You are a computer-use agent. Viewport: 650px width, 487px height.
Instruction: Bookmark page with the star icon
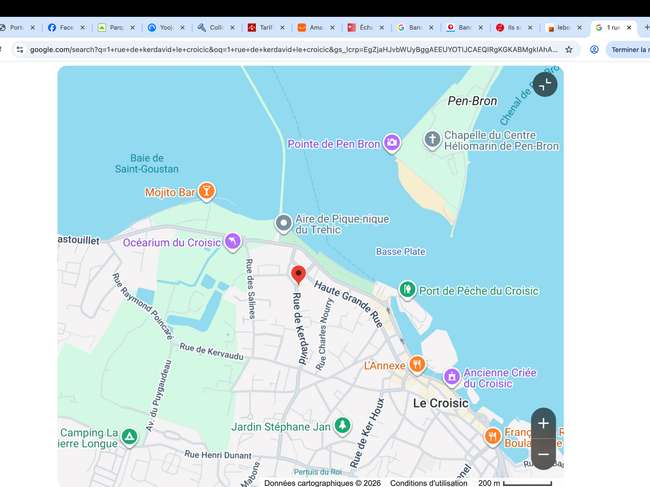point(569,49)
